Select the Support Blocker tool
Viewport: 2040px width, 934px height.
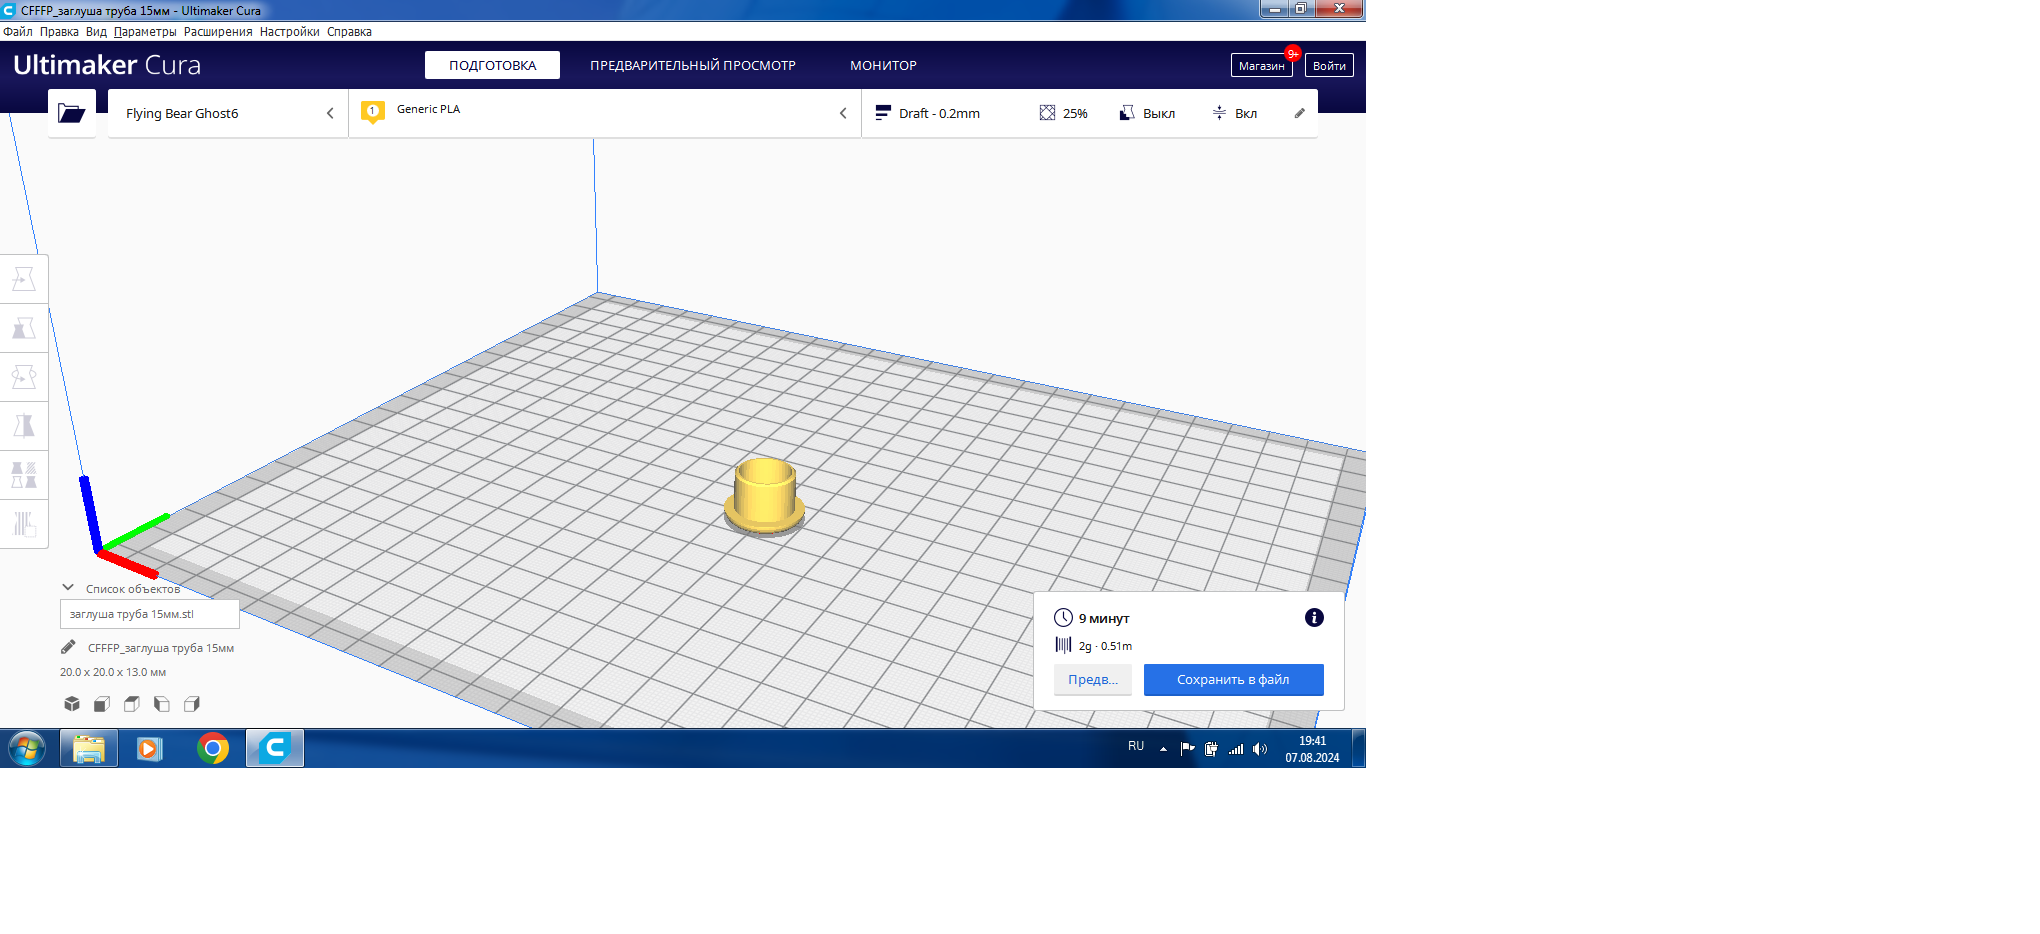pyautogui.click(x=24, y=524)
